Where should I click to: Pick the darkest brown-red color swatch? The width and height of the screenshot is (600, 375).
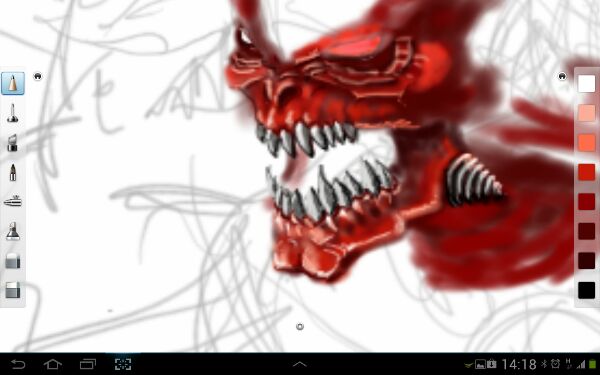tap(587, 261)
